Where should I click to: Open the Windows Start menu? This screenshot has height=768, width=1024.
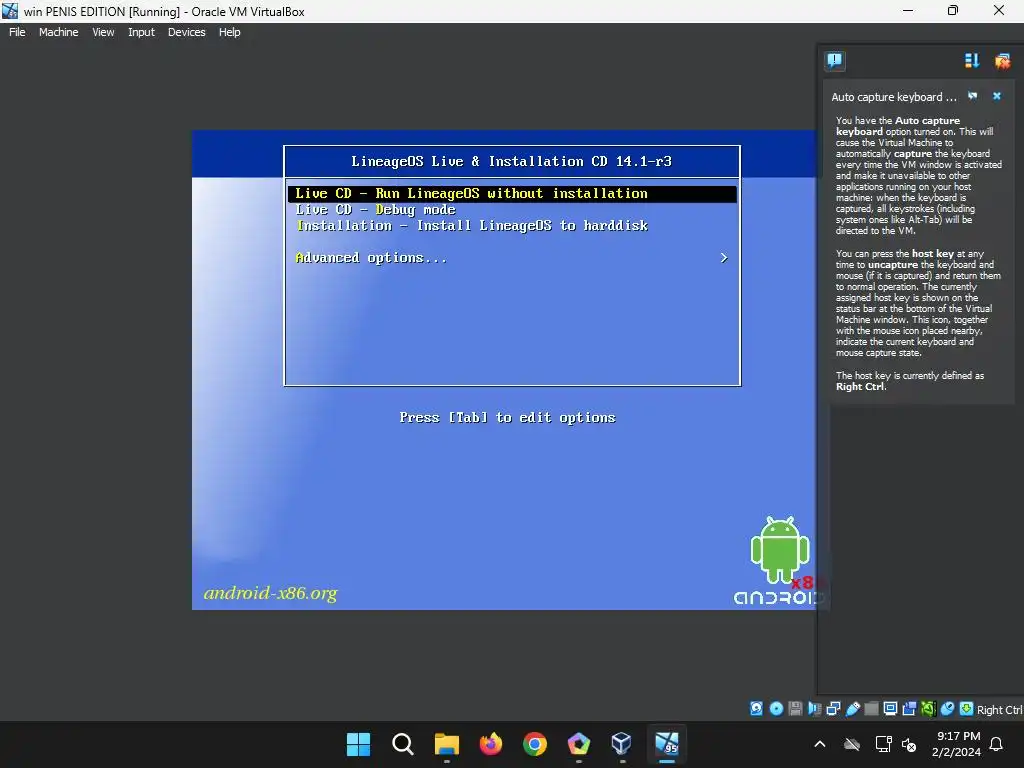coord(358,744)
